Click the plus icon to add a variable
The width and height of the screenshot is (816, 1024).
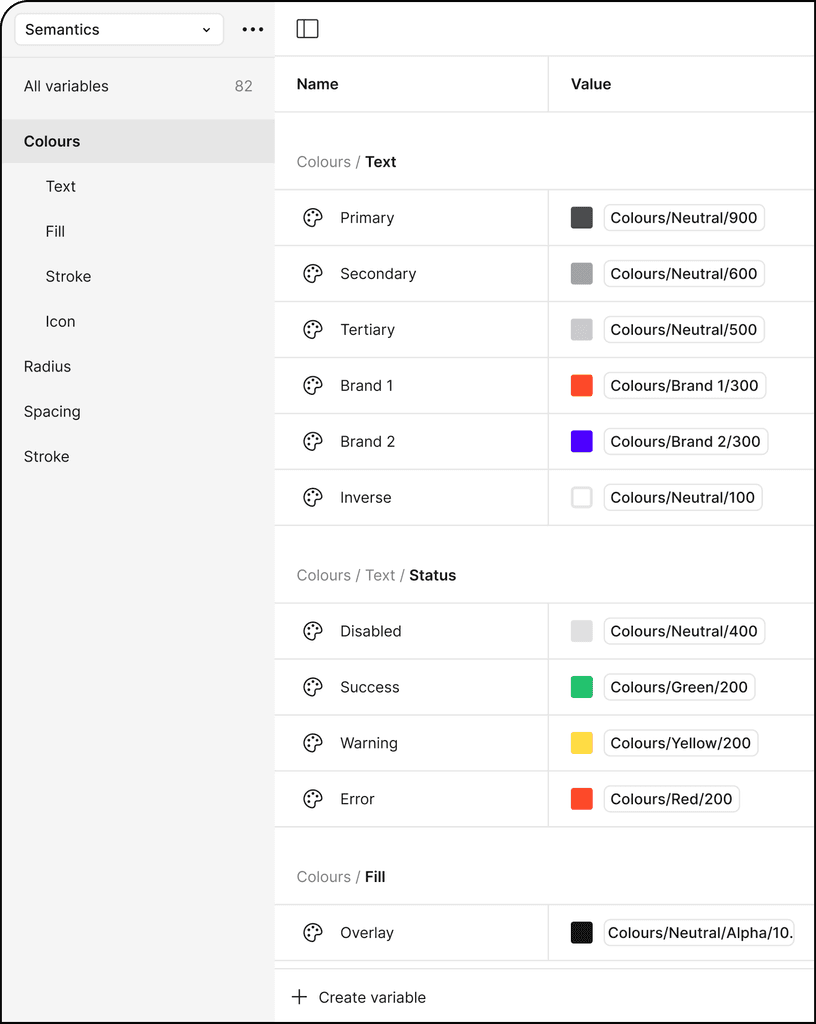coord(299,996)
